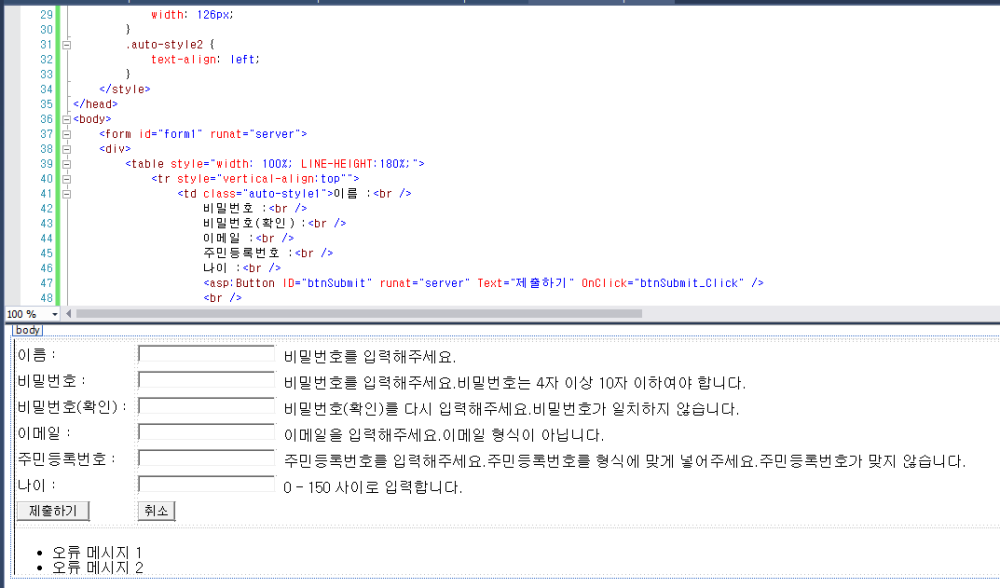Select the '오류 메시지 1' list item
This screenshot has width=1000, height=588.
[x=97, y=552]
